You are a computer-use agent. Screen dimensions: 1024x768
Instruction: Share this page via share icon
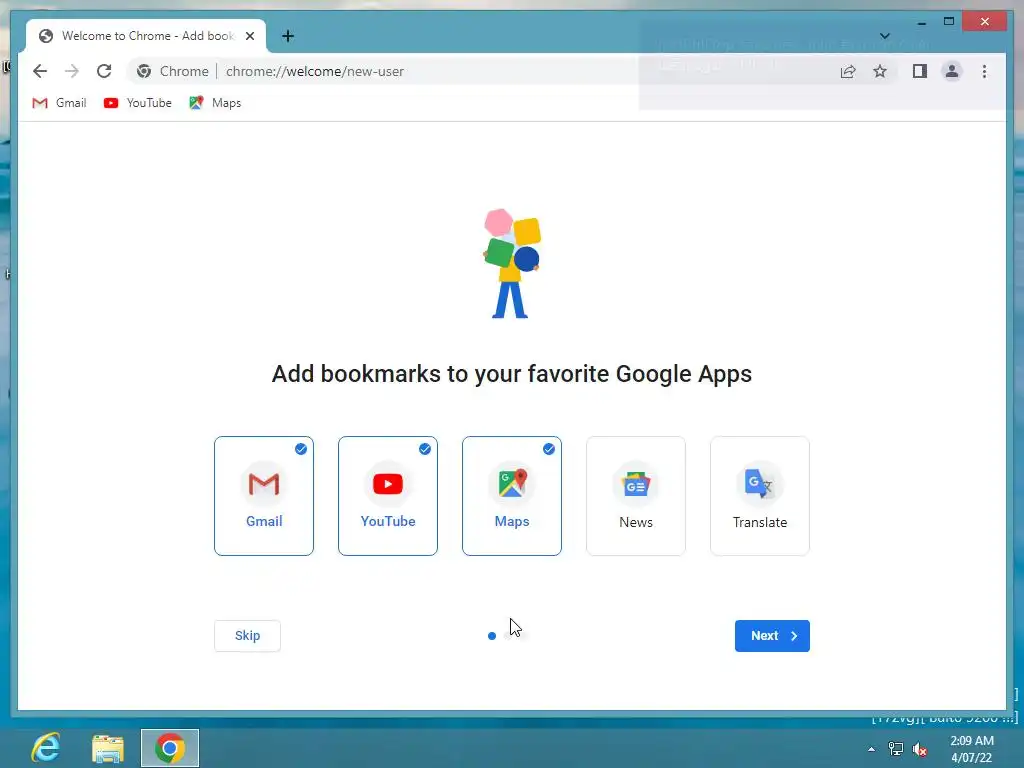coord(848,71)
